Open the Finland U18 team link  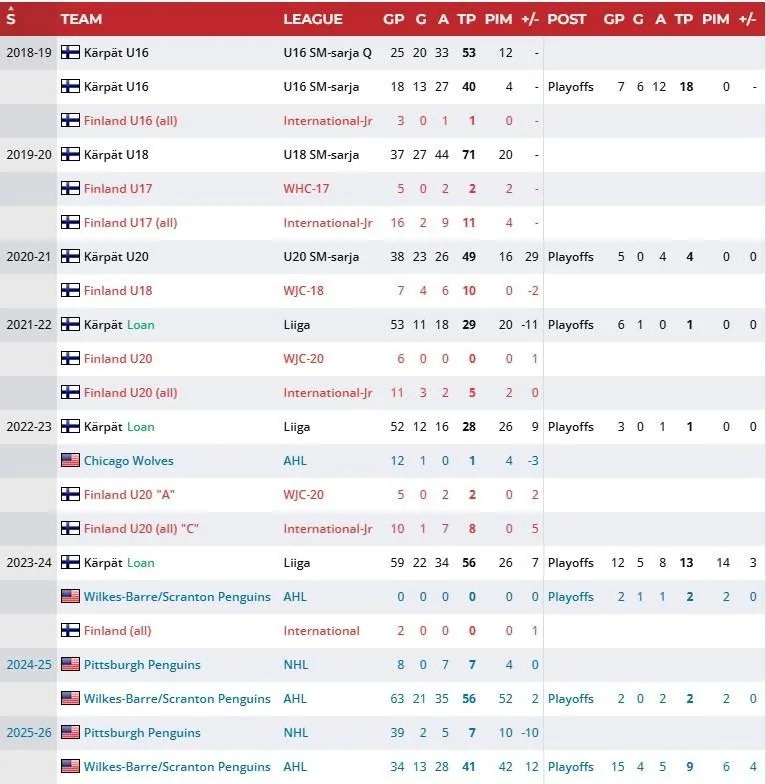(118, 290)
